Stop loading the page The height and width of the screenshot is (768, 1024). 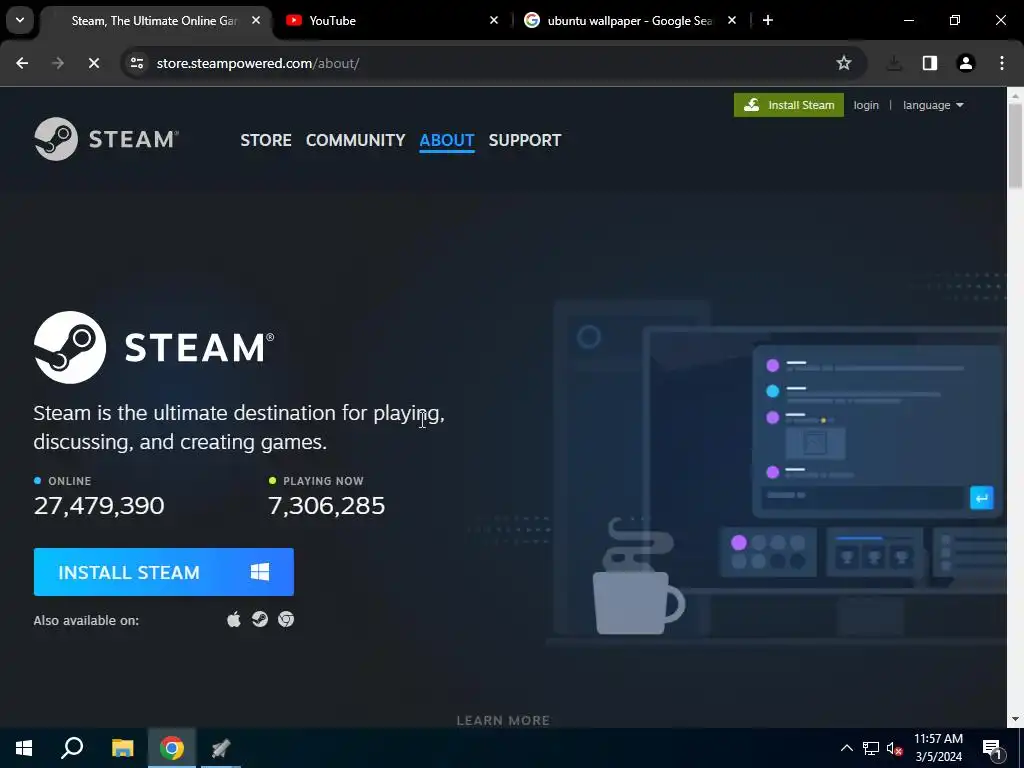tap(94, 63)
